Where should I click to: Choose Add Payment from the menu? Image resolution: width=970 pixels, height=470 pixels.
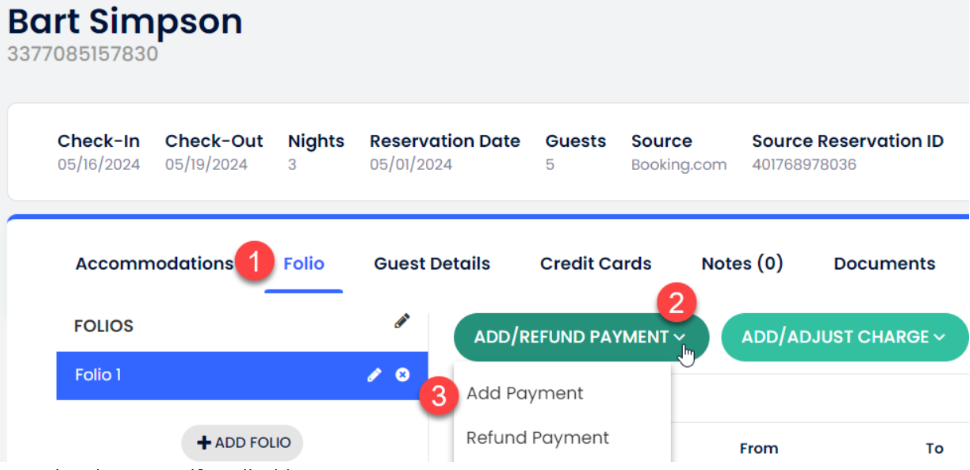click(525, 393)
